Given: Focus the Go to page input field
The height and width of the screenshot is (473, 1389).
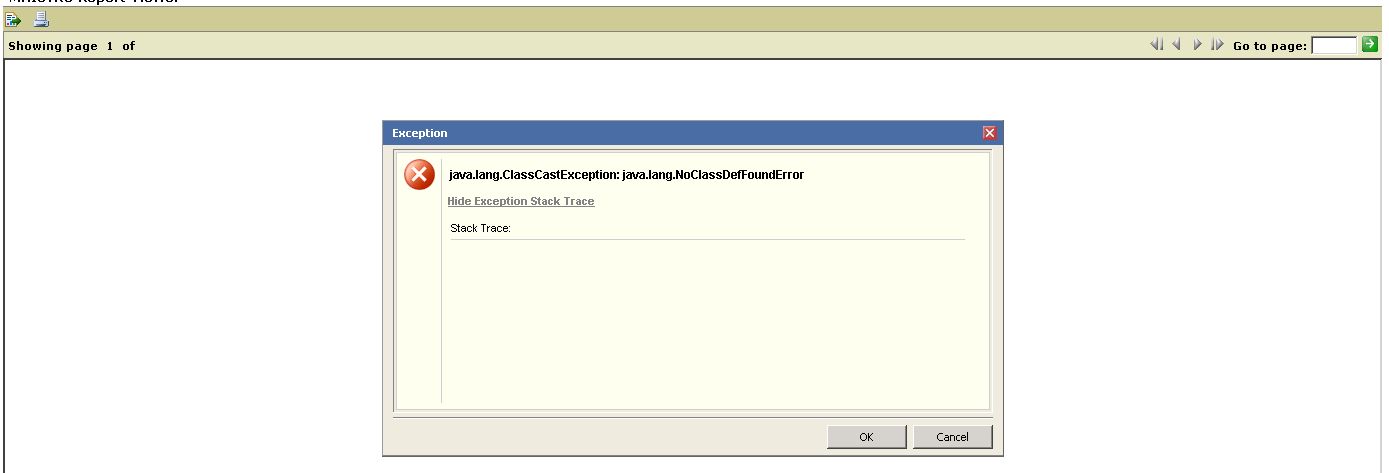Looking at the screenshot, I should click(x=1334, y=45).
